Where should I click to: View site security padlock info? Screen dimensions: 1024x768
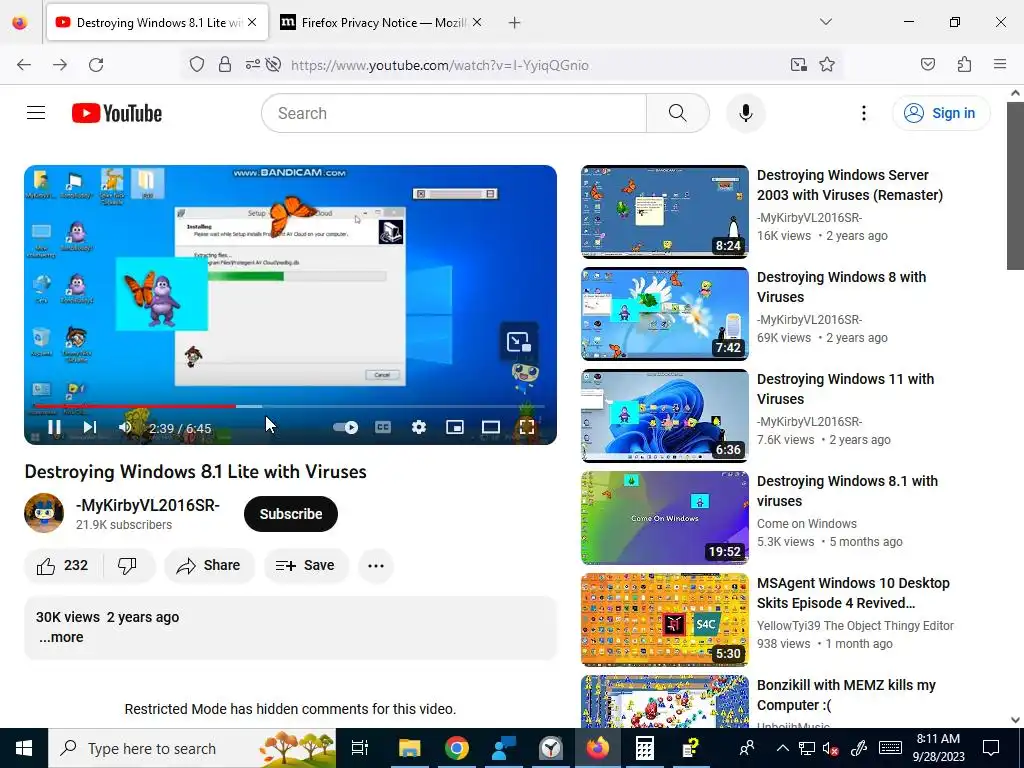click(x=225, y=65)
